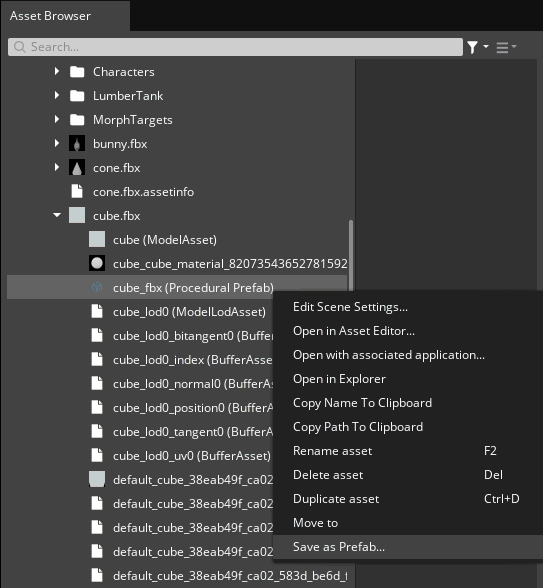Image resolution: width=543 pixels, height=588 pixels.
Task: Expand the LumberTank folder arrow
Action: tap(57, 95)
